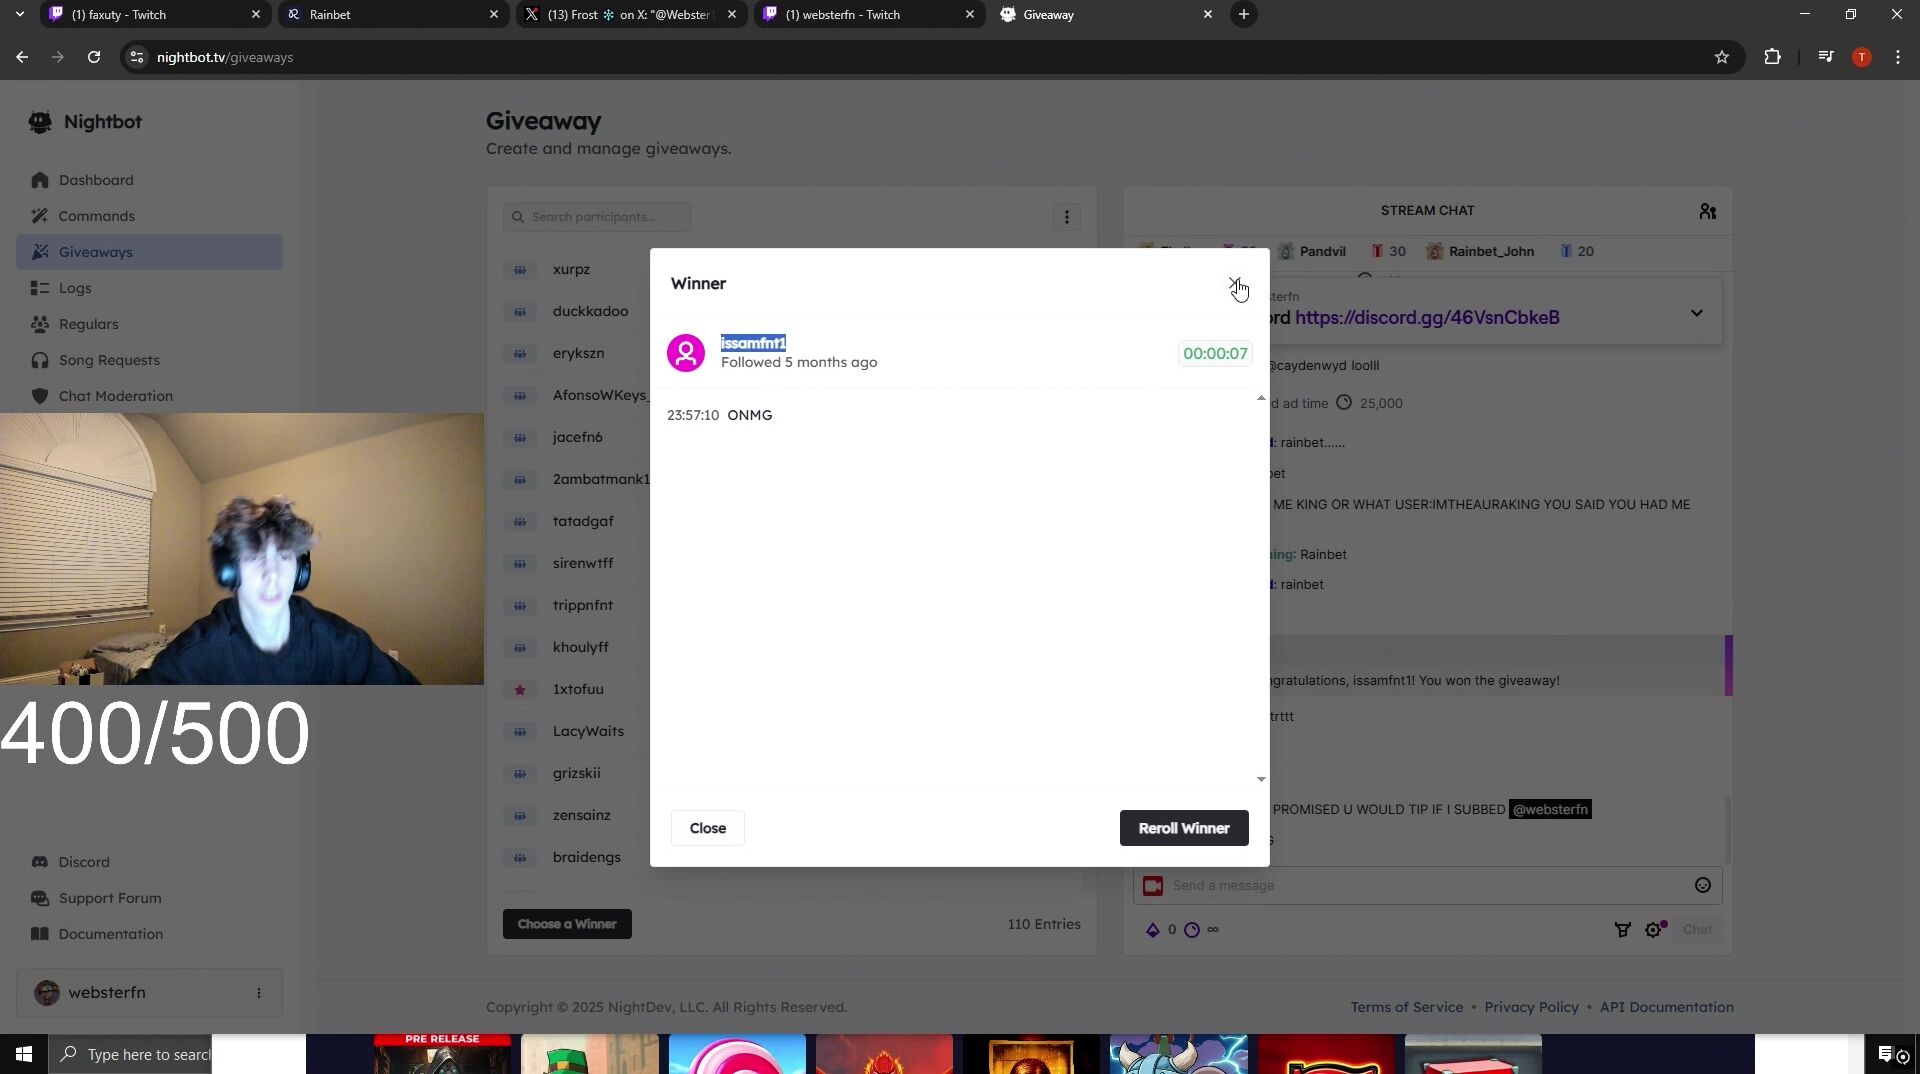The image size is (1920, 1074).
Task: Select participant khoulyff in list
Action: point(580,647)
